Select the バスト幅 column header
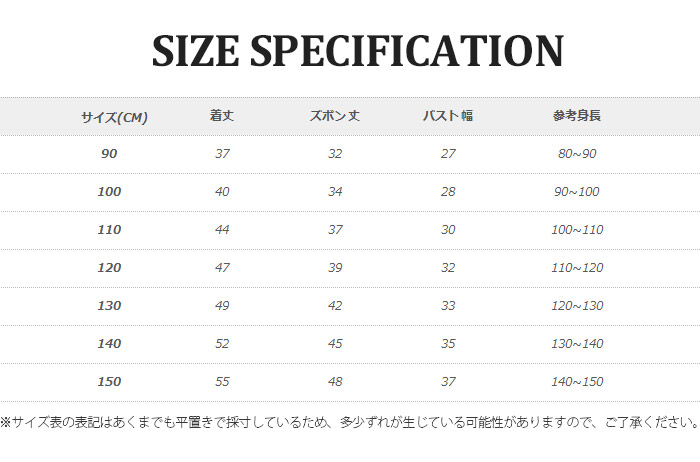The width and height of the screenshot is (700, 462). coord(448,116)
